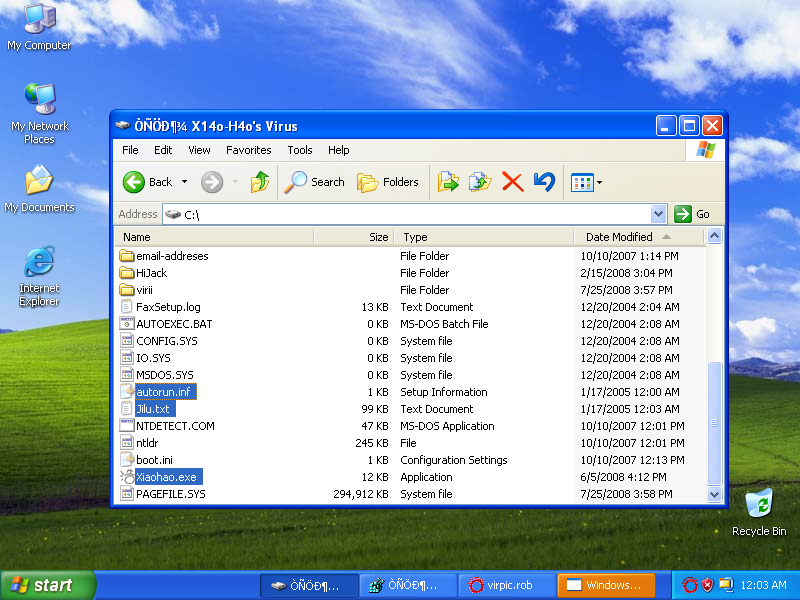800x600 pixels.
Task: Open the File menu
Action: coord(130,150)
